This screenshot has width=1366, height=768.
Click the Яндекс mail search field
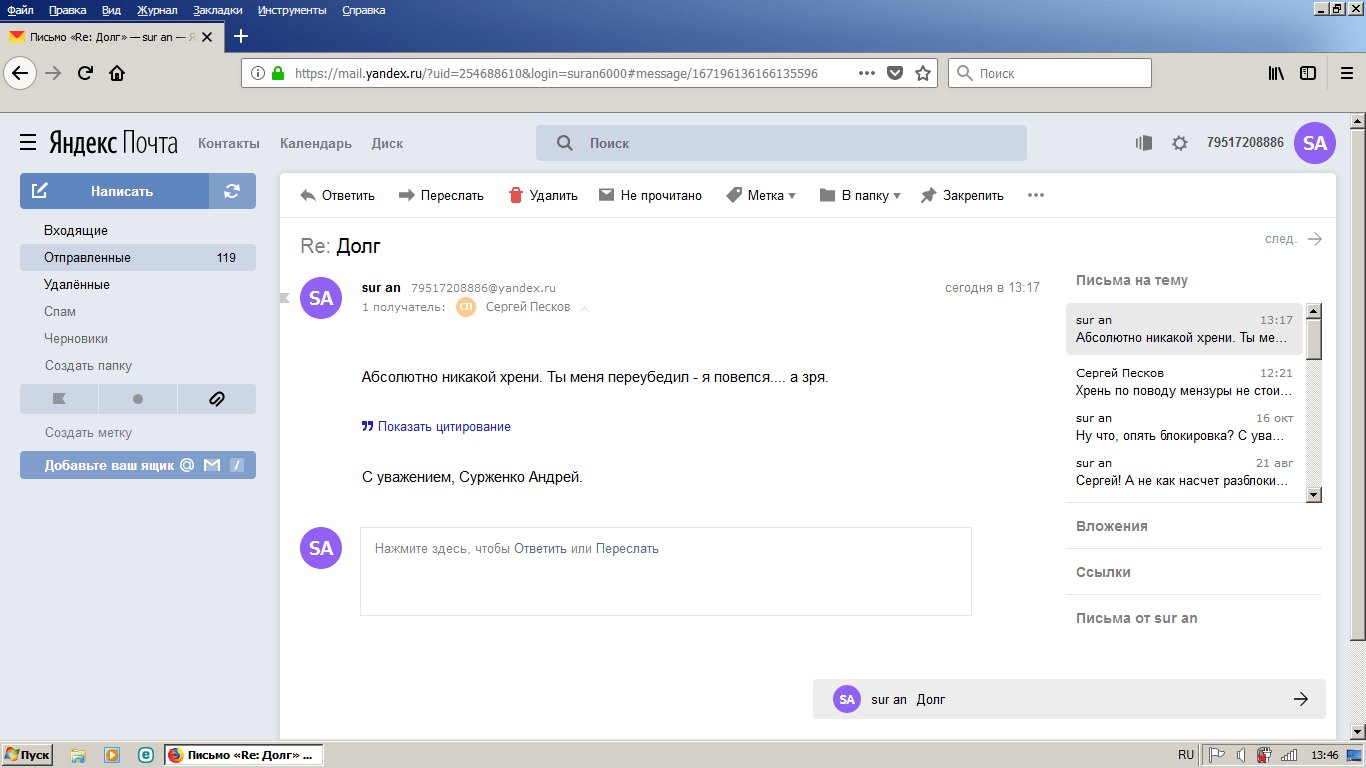coord(790,143)
